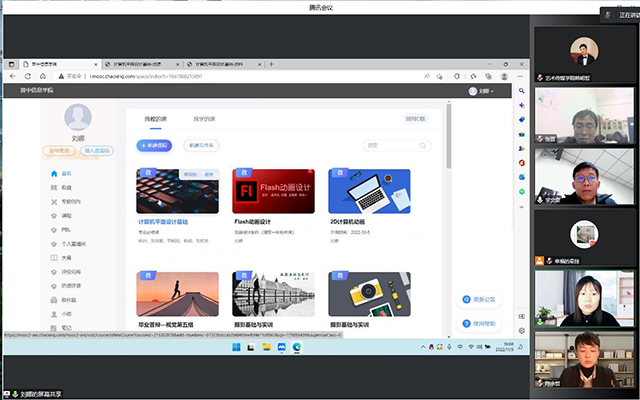640x400 pixels.
Task: Select the 我学的课 tab
Action: (204, 119)
